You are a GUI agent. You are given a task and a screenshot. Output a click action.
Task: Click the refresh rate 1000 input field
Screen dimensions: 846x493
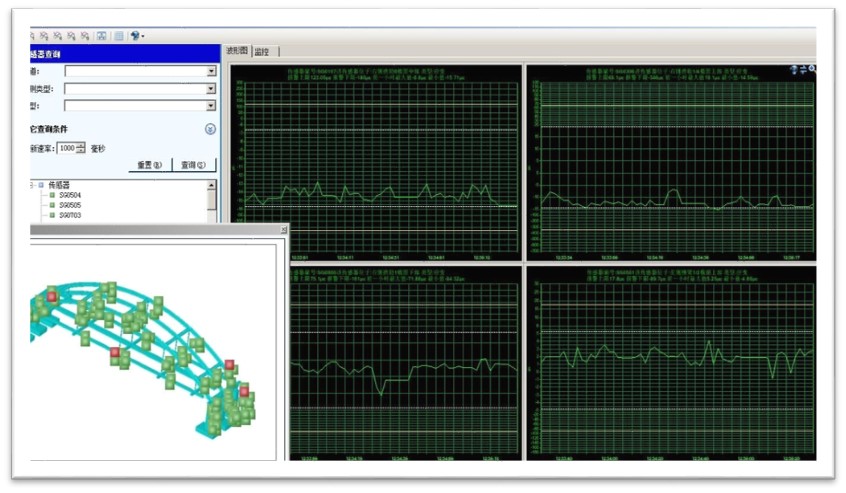pyautogui.click(x=67, y=148)
